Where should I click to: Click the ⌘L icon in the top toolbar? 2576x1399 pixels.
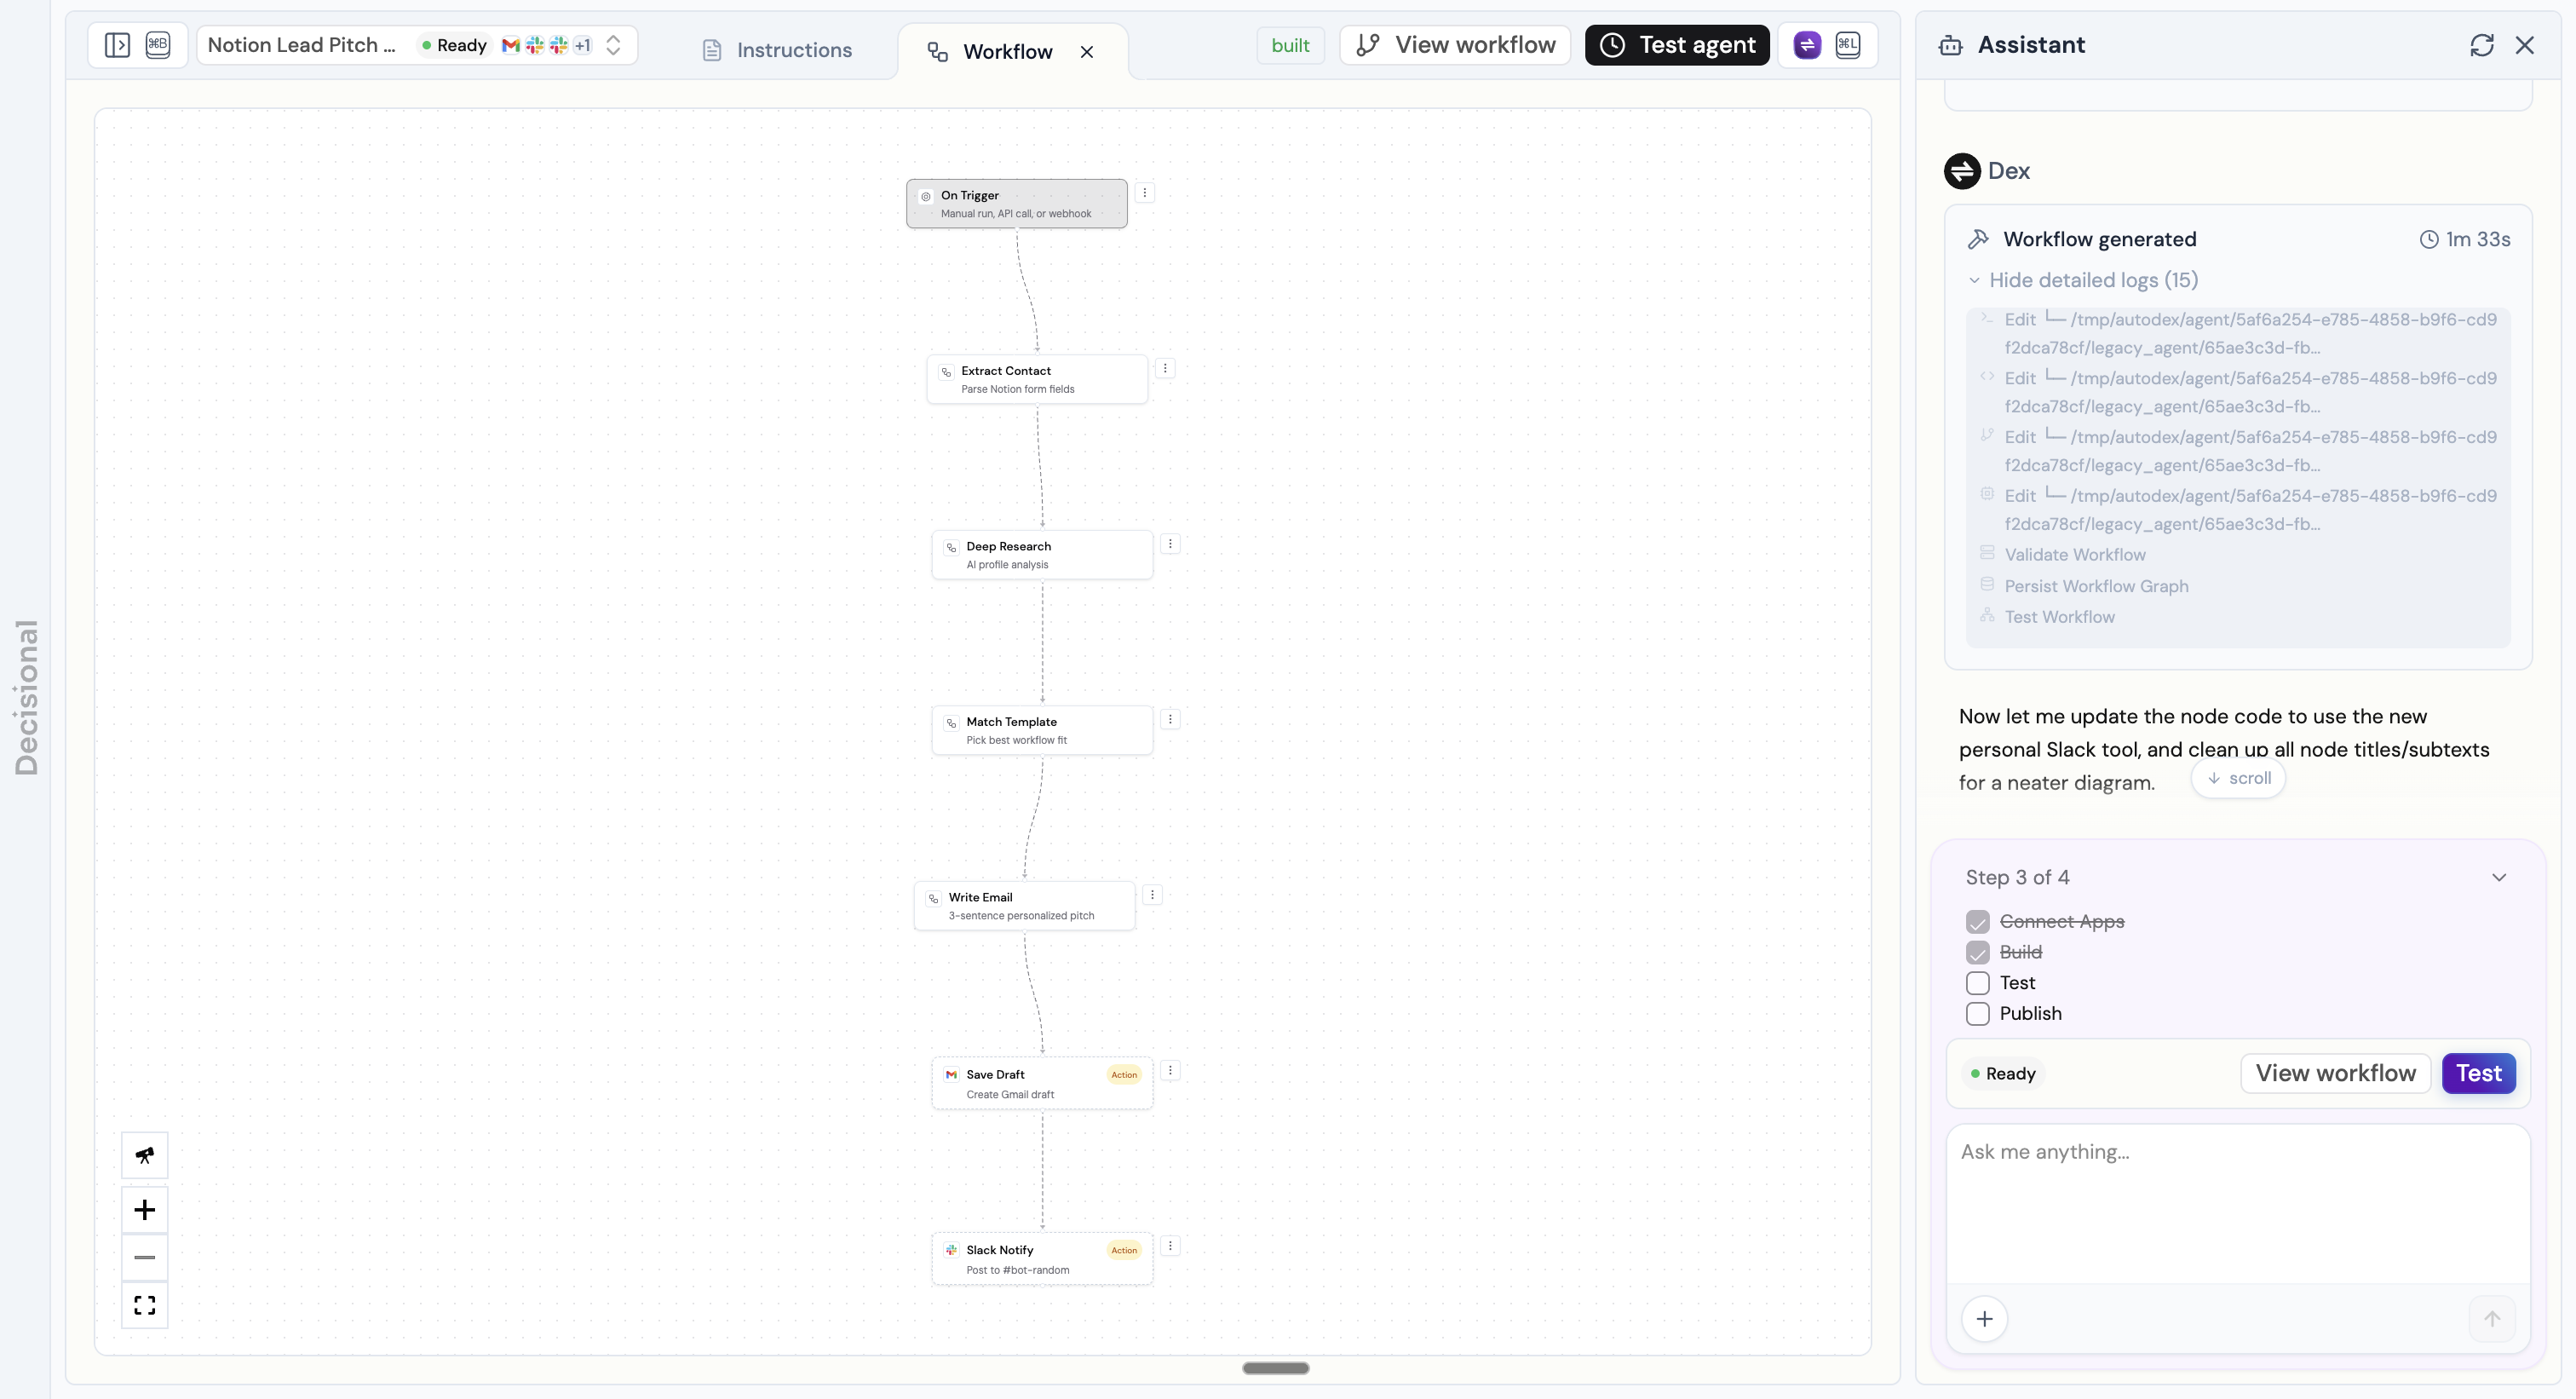(1846, 45)
